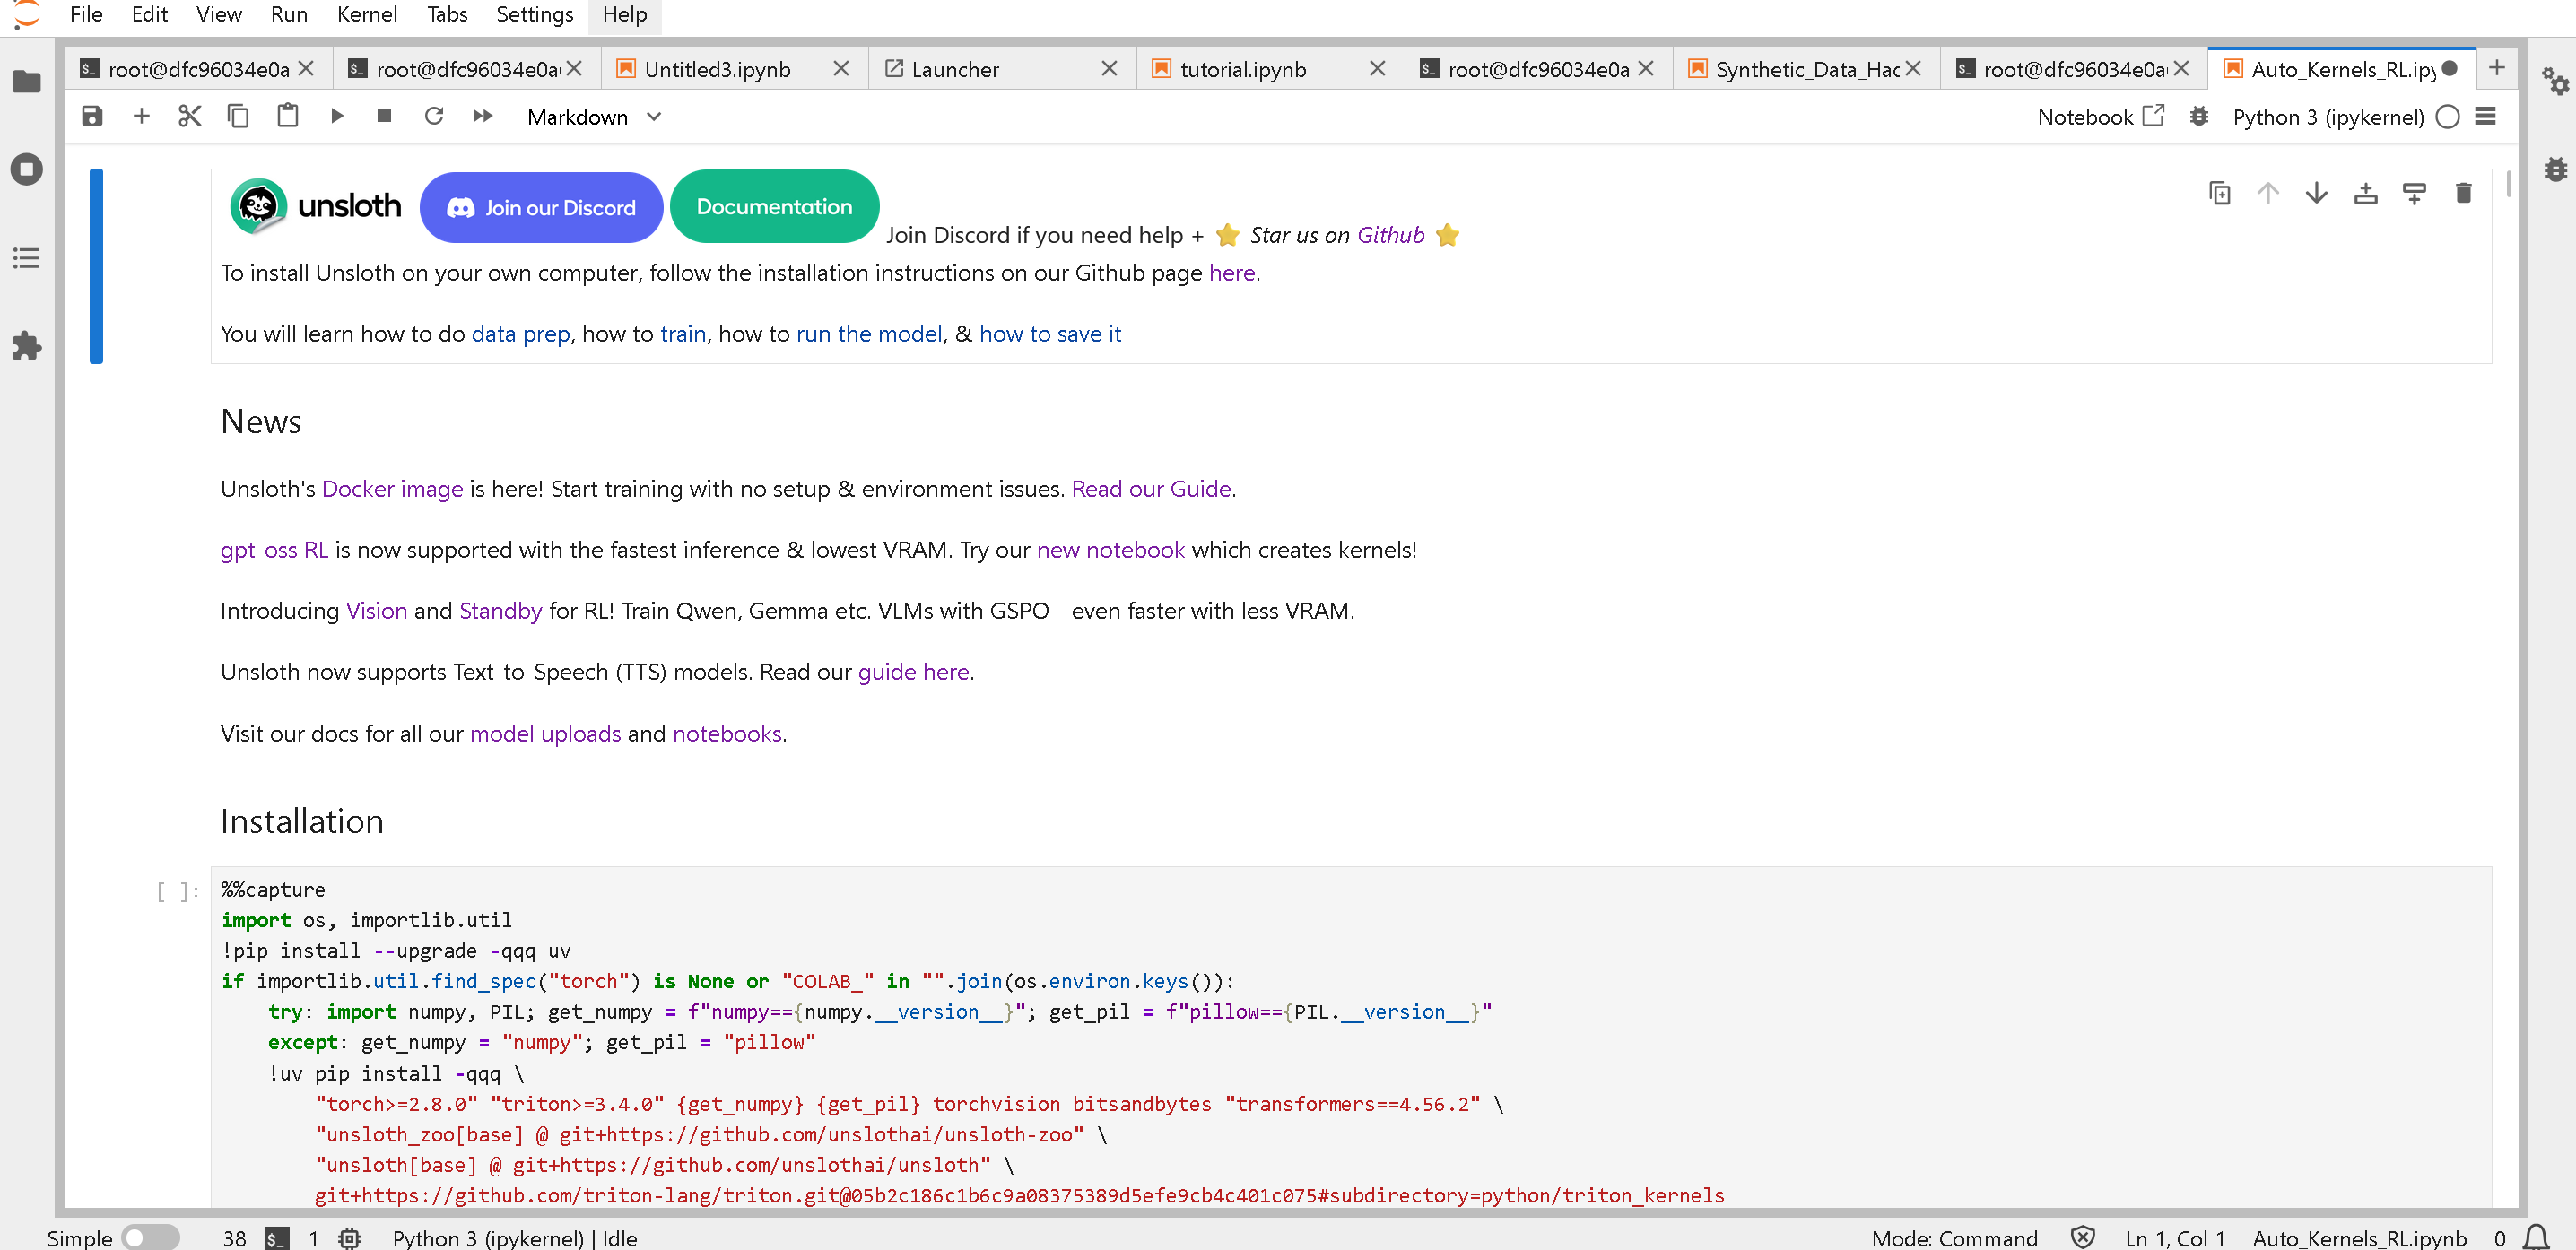Run the selected cell with the play icon

pyautogui.click(x=337, y=117)
